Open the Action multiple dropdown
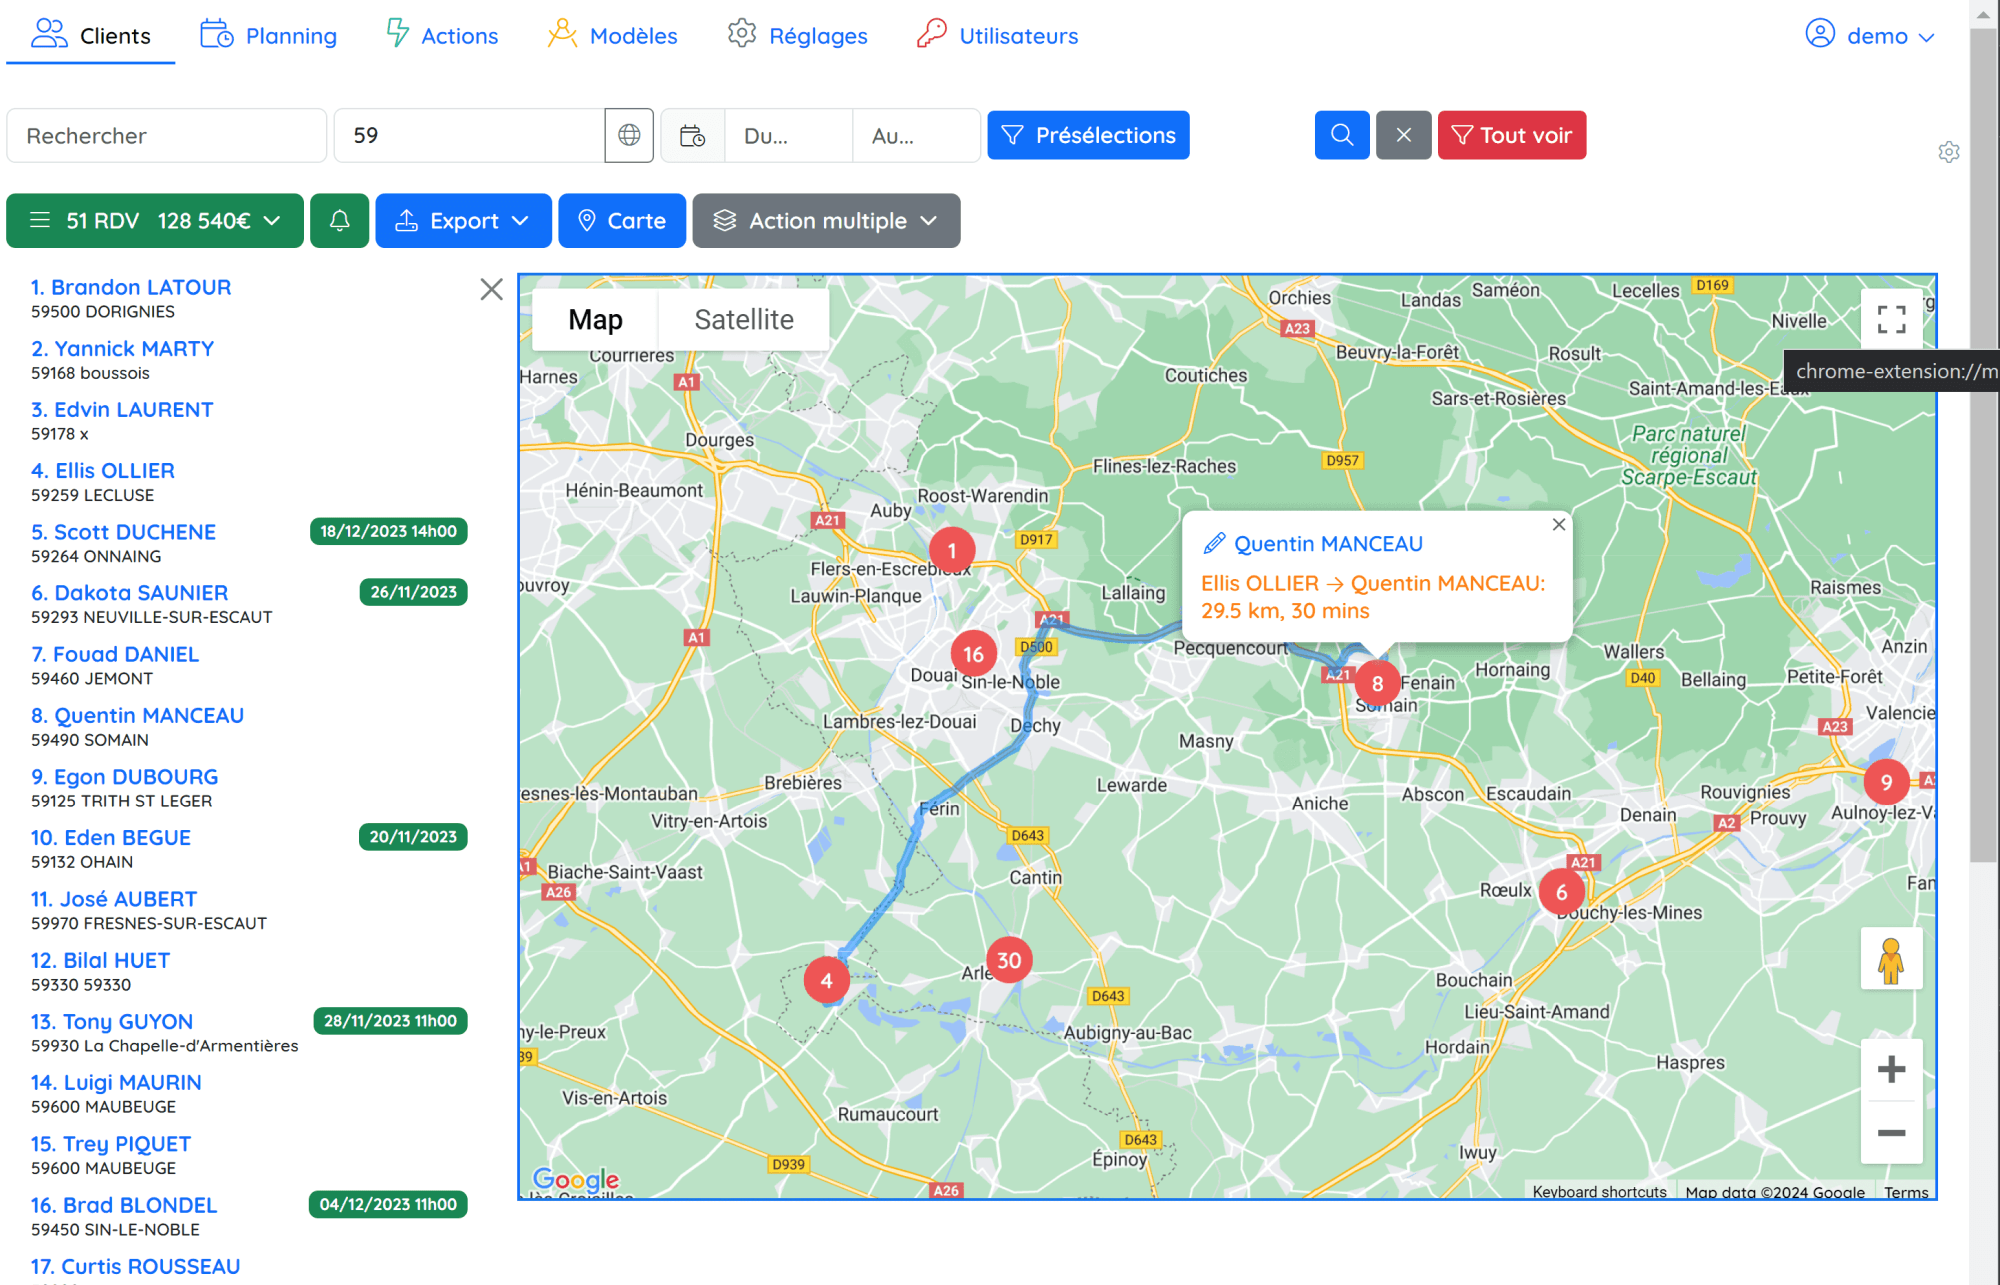The image size is (2000, 1285). point(826,220)
